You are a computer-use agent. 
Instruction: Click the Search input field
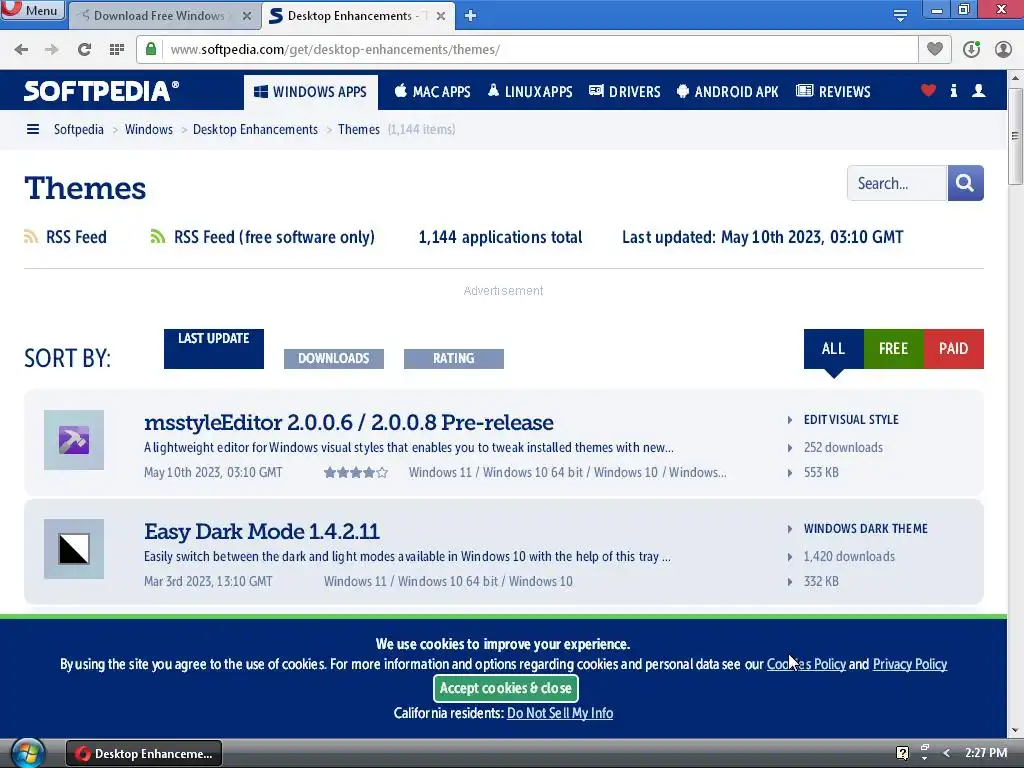click(897, 183)
